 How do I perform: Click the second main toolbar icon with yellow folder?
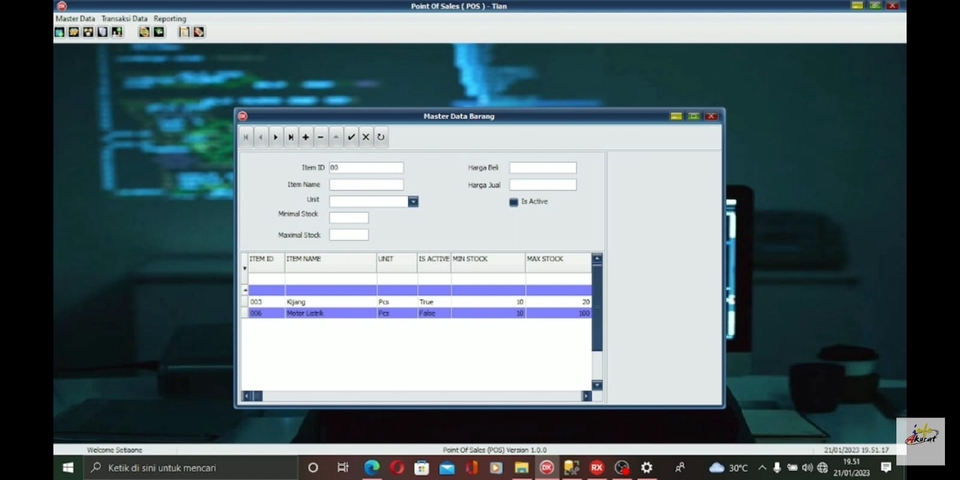[74, 32]
